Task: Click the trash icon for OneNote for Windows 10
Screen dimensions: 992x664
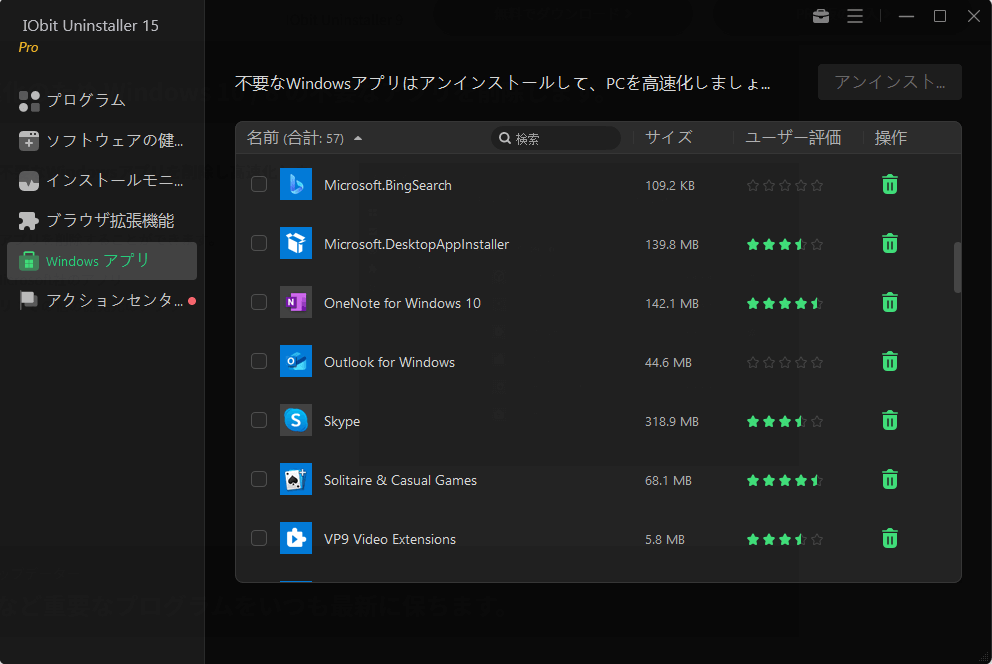Action: (890, 302)
